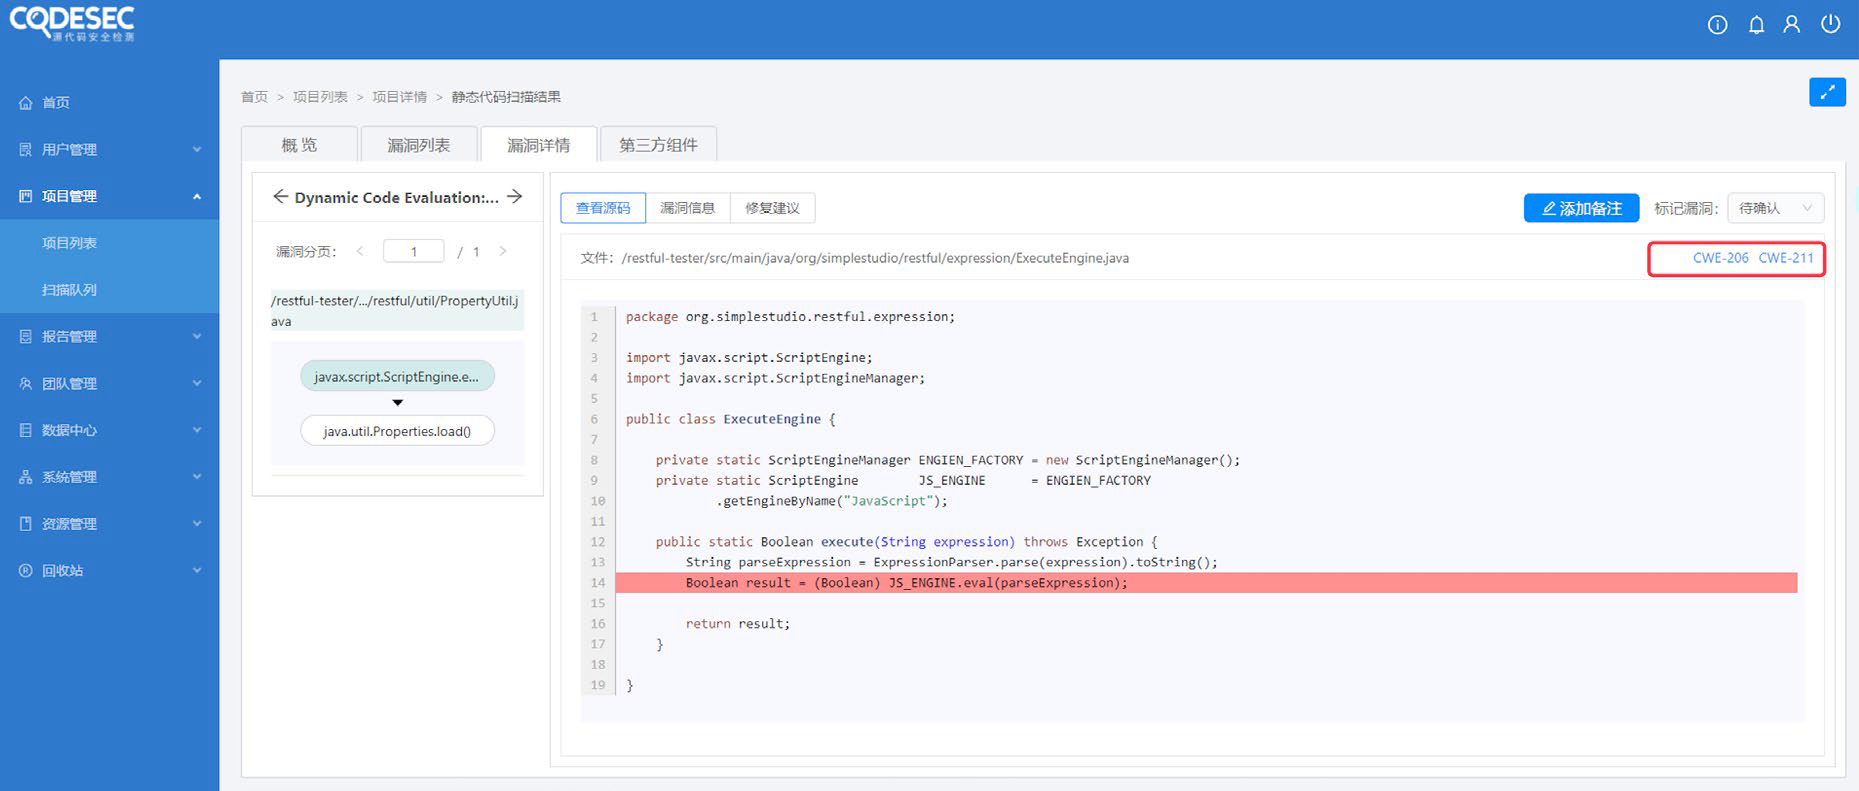This screenshot has height=791, width=1859.
Task: Select the 修复建议 sub-tab
Action: coord(772,208)
